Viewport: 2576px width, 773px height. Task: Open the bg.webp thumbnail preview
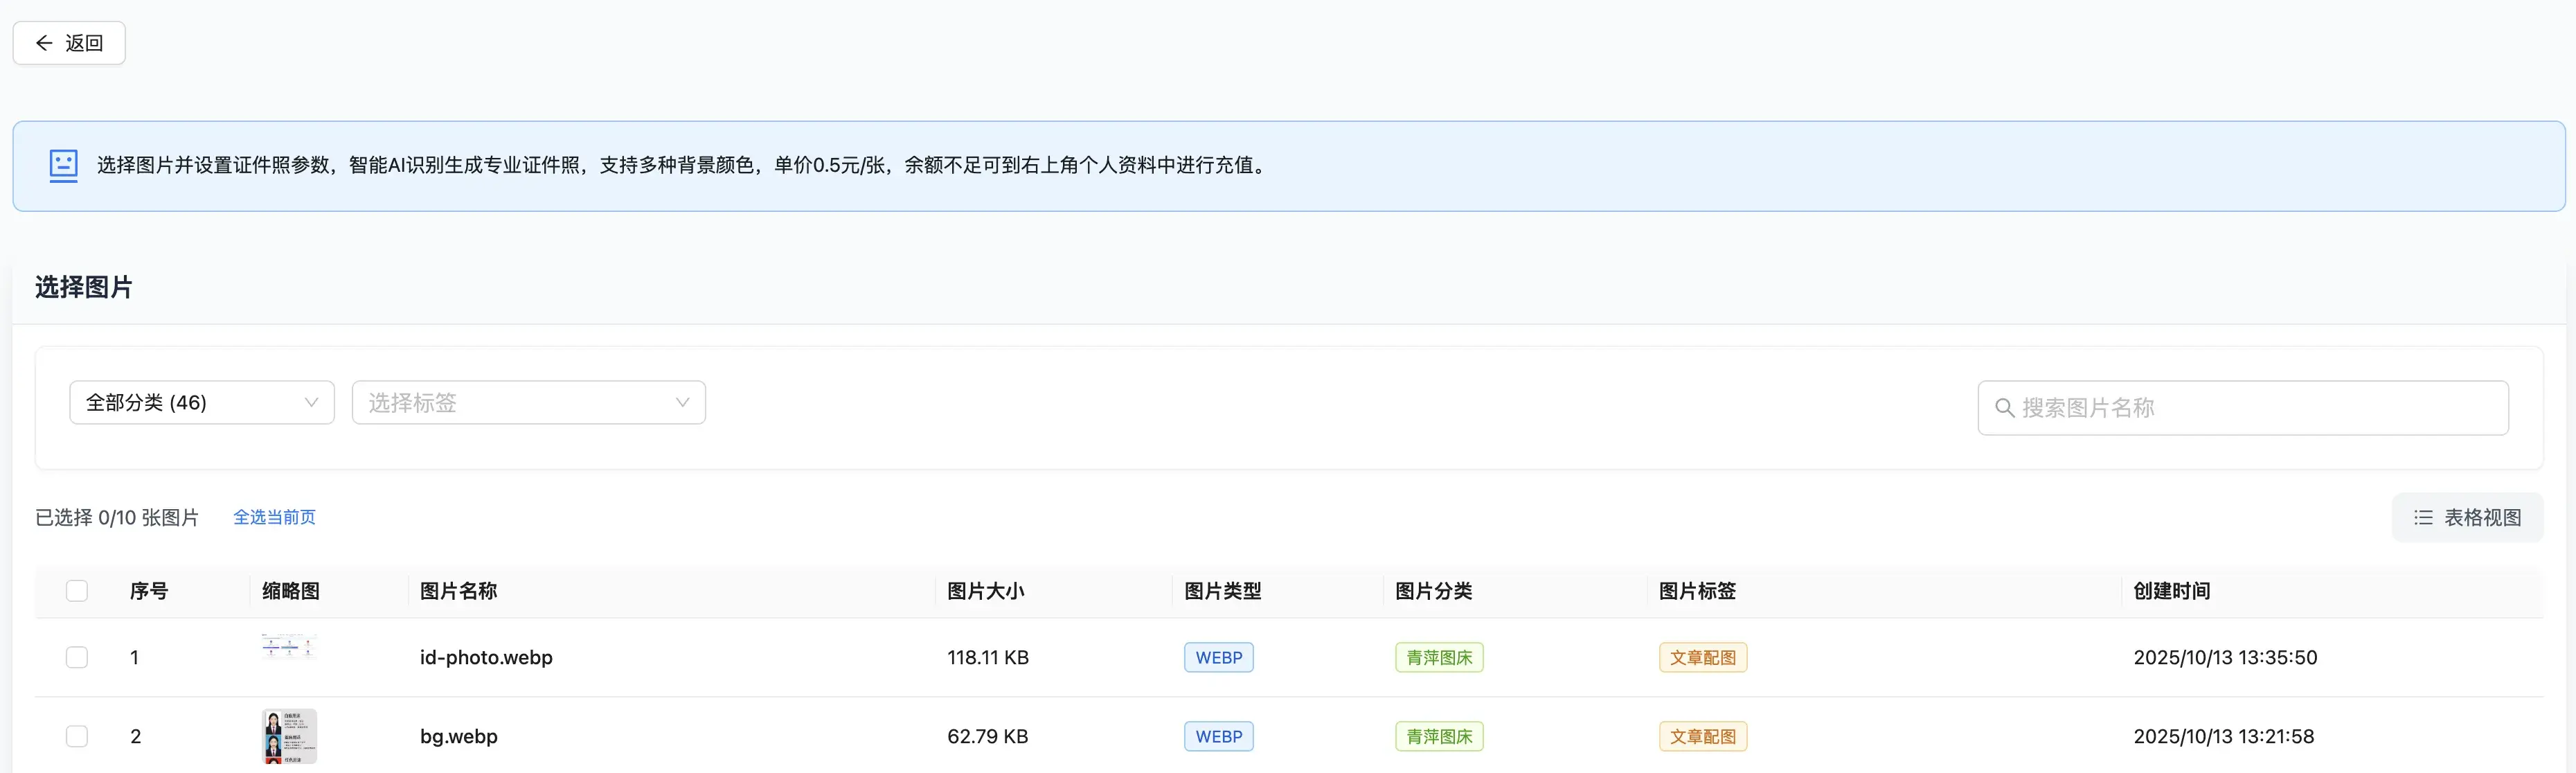click(x=289, y=736)
